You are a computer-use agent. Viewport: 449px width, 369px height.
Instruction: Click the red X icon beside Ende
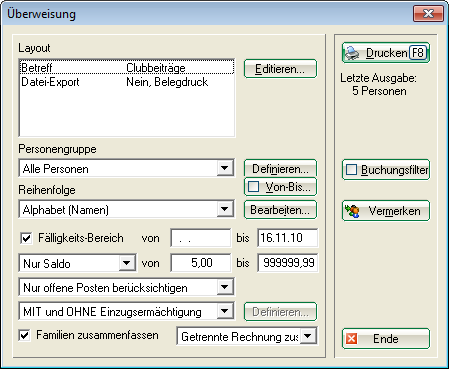[351, 339]
